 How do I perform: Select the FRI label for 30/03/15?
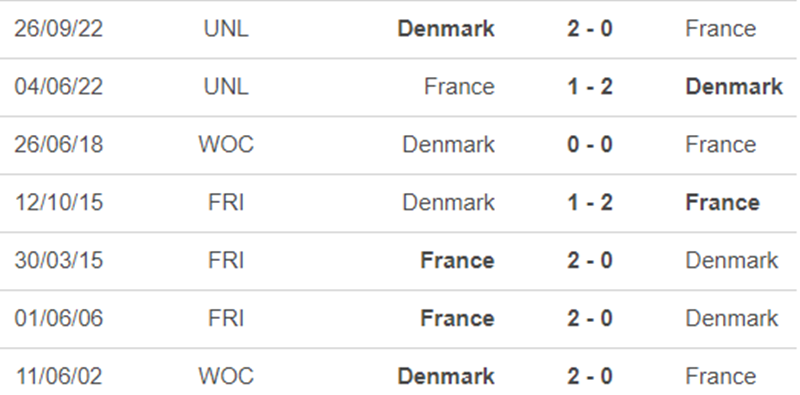point(226,261)
